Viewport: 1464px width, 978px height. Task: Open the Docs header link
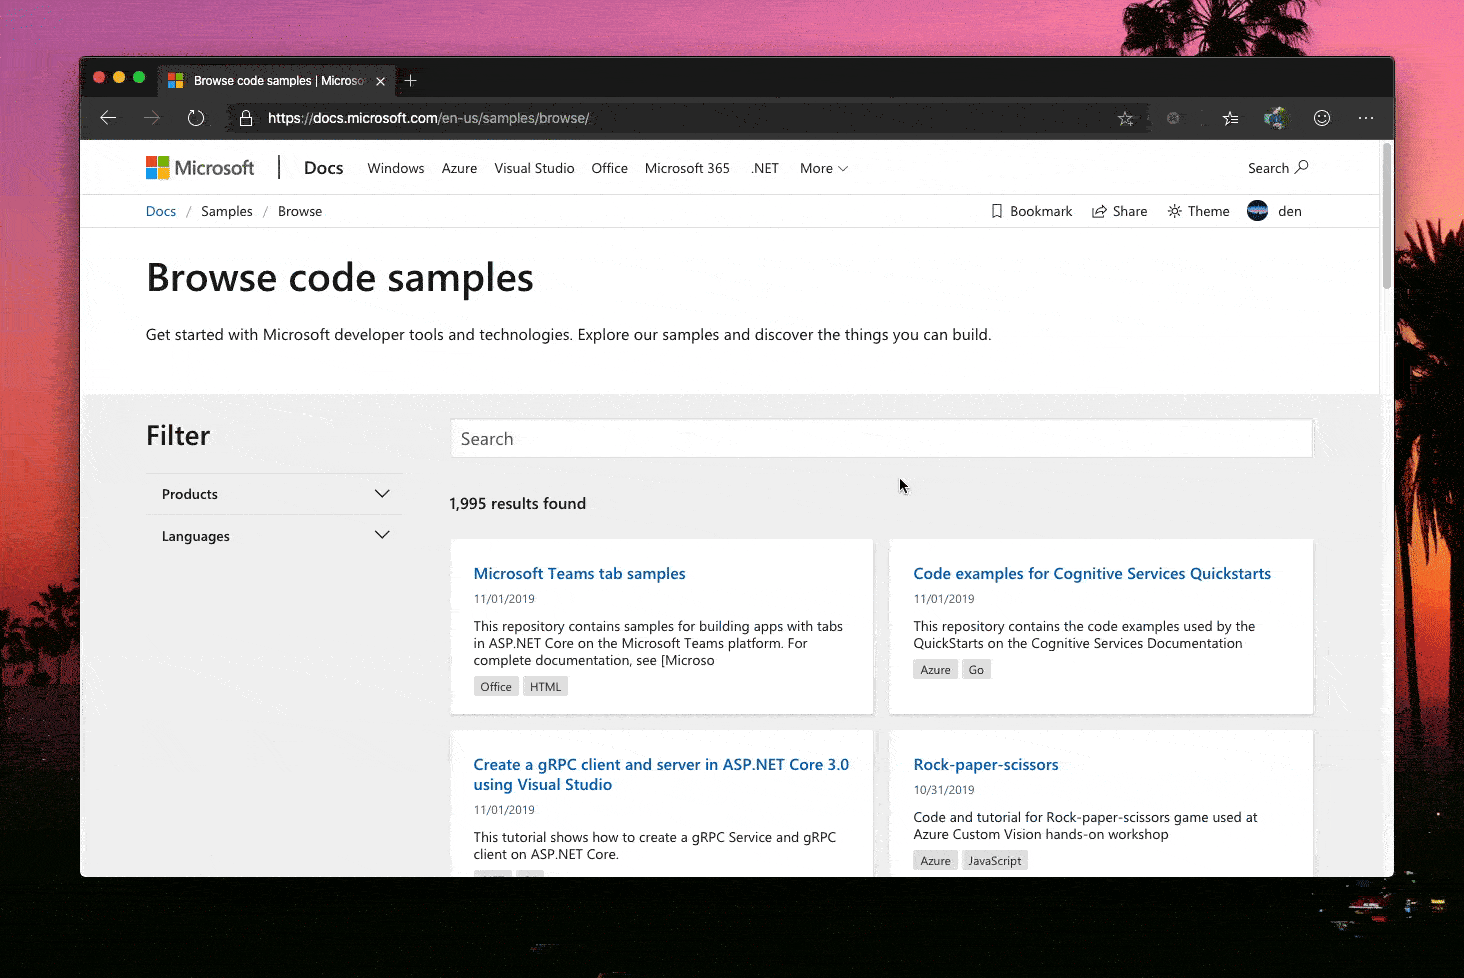pos(323,168)
